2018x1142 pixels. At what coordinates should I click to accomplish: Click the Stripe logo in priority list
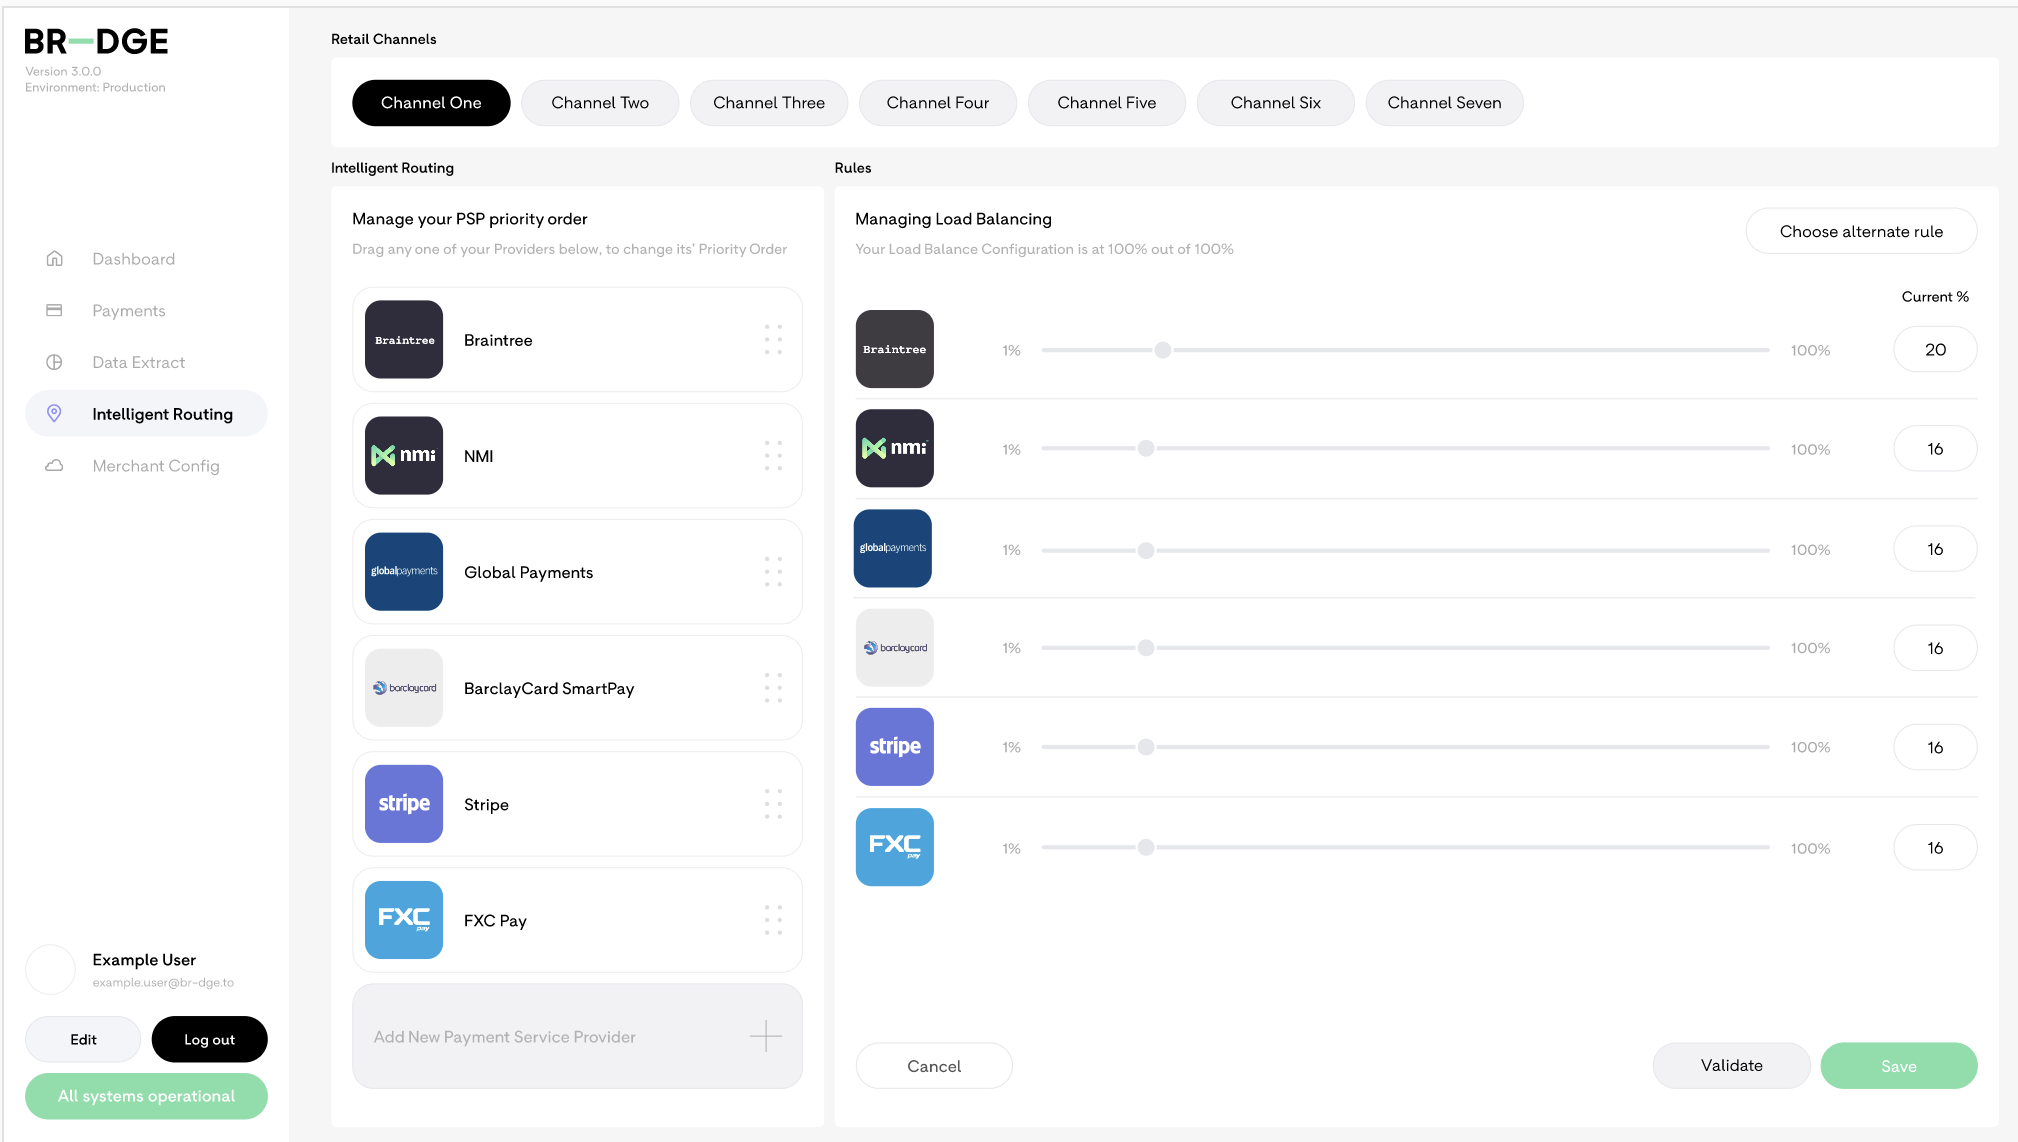pyautogui.click(x=404, y=804)
